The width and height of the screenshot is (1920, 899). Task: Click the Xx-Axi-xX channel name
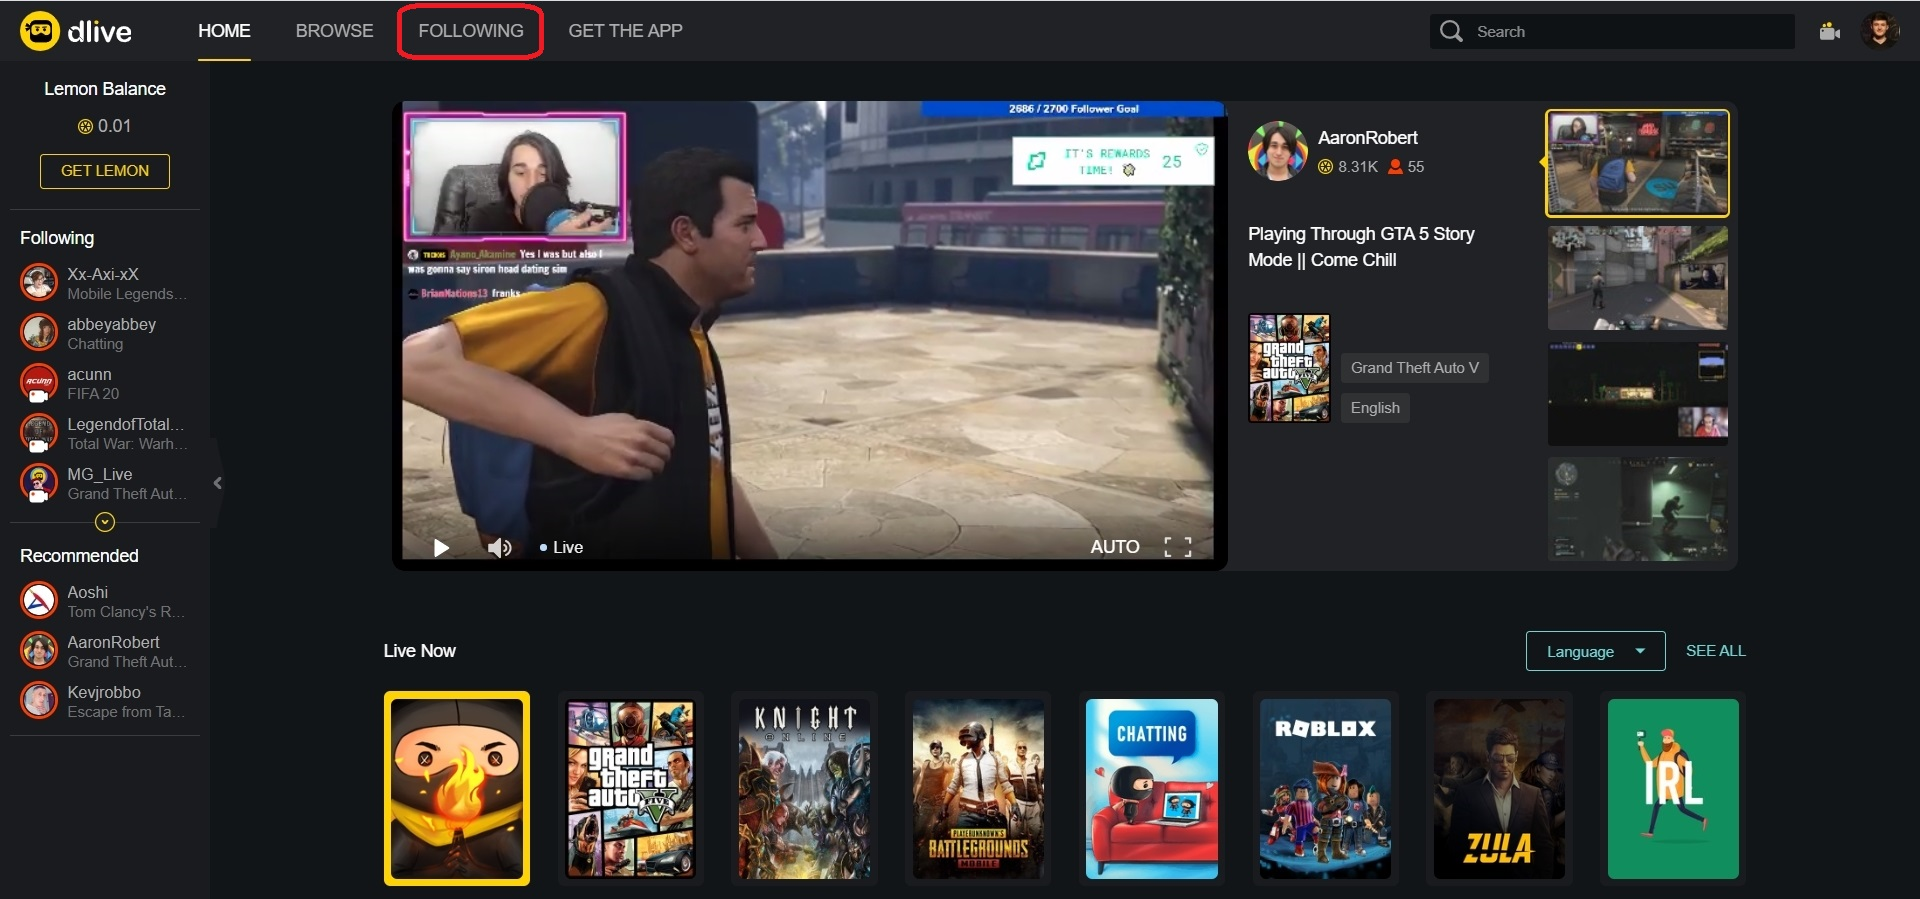(x=103, y=274)
